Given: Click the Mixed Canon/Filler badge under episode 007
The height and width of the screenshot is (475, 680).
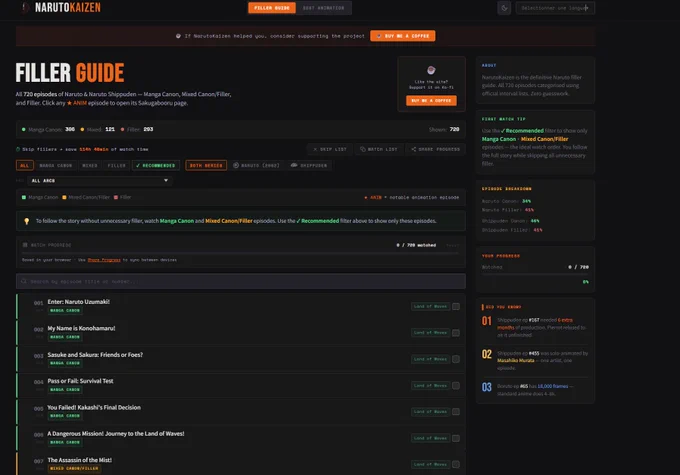Looking at the screenshot, I should click(74, 468).
